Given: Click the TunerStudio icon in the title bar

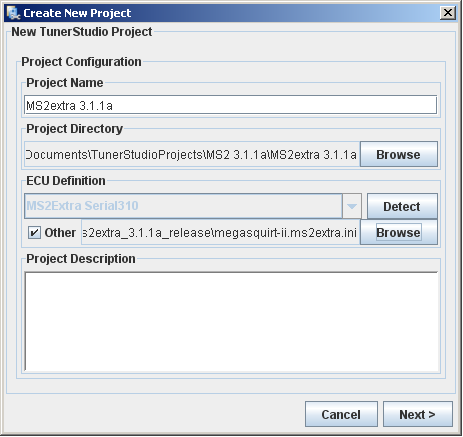Looking at the screenshot, I should click(x=13, y=13).
